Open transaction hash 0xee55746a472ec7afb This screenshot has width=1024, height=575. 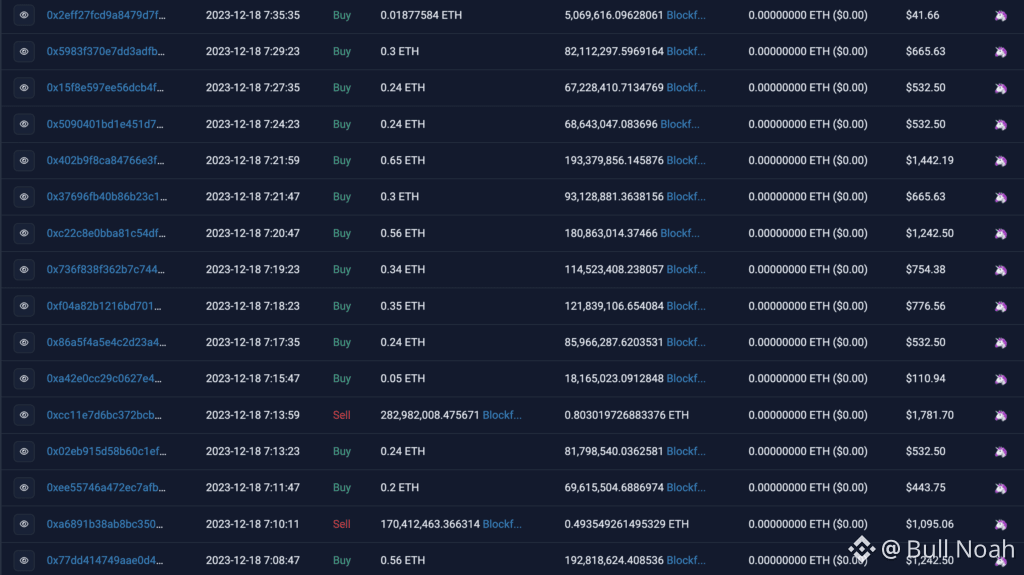pyautogui.click(x=106, y=487)
